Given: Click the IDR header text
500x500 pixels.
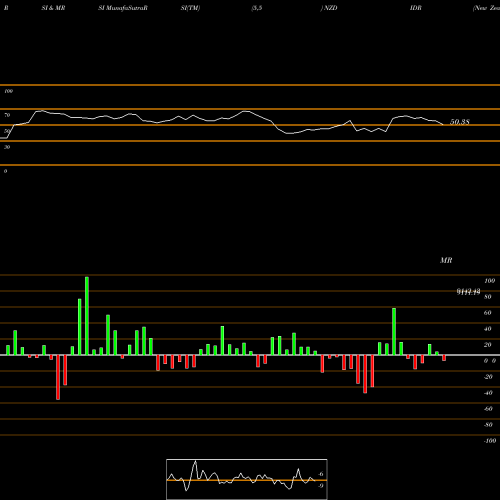Looking at the screenshot, I should 416,8.
